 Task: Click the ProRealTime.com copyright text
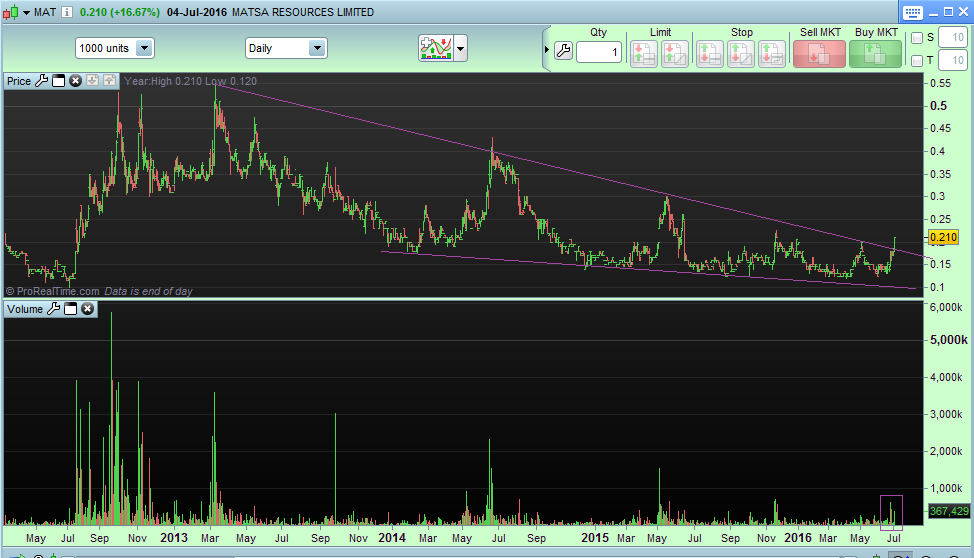tap(53, 291)
